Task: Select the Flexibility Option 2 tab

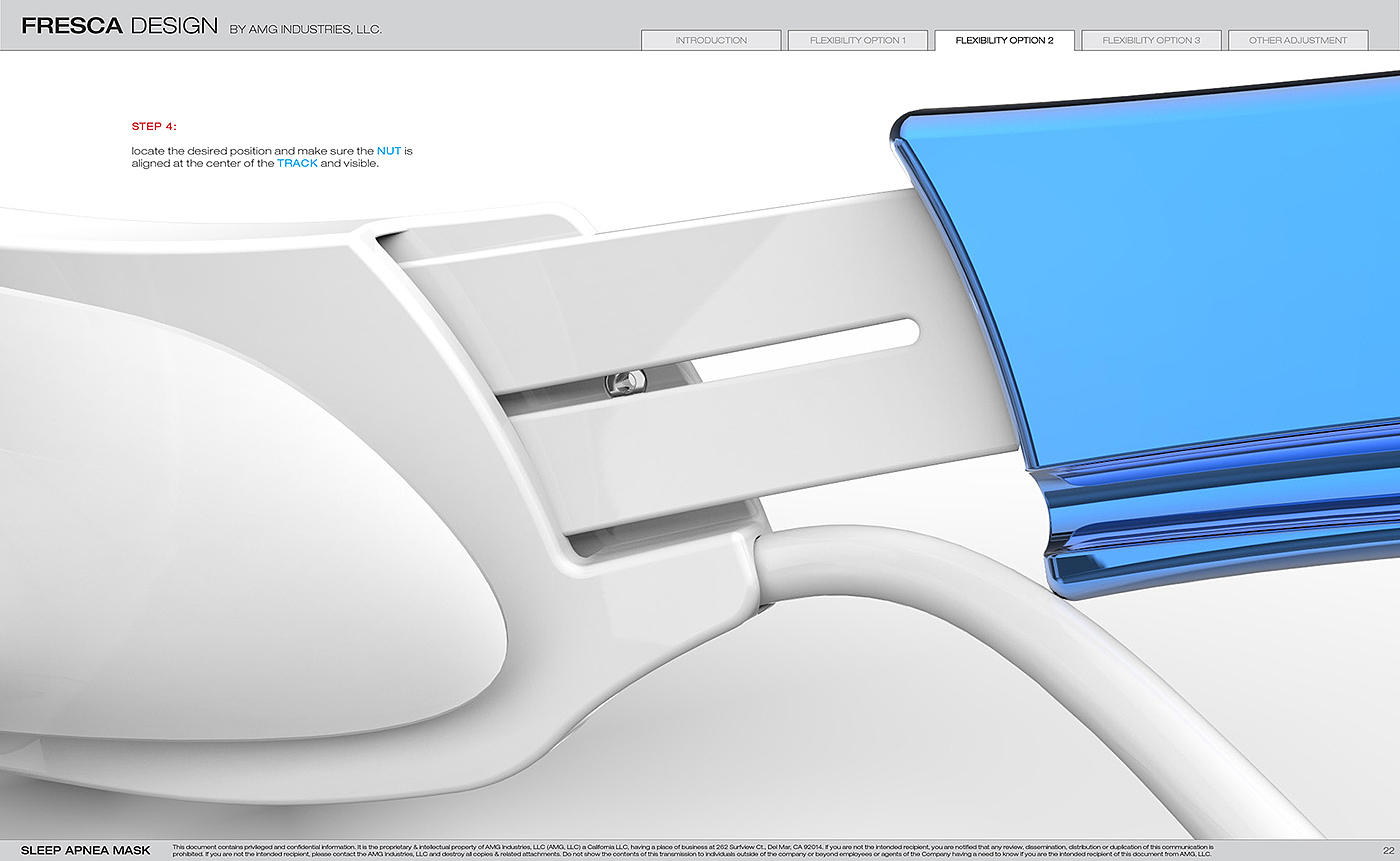Action: coord(1004,41)
